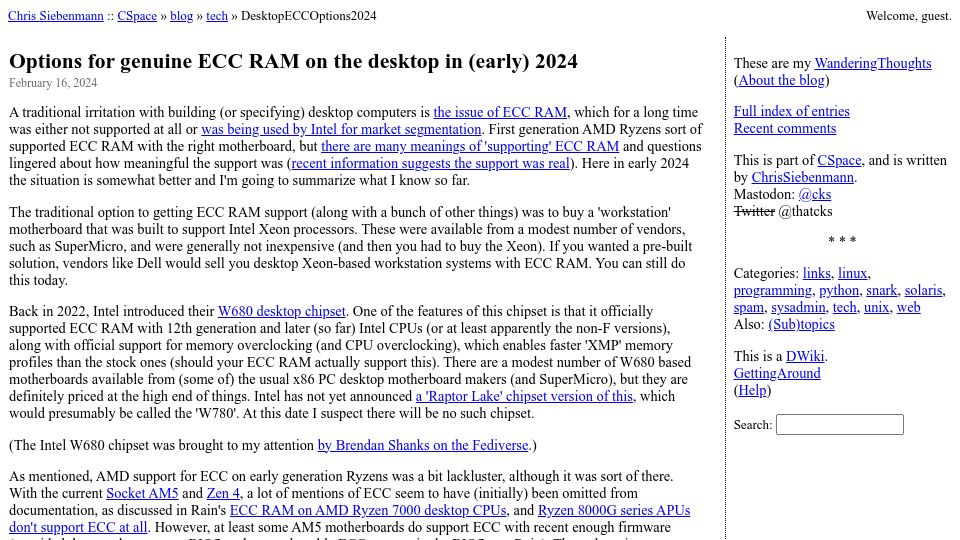Viewport: 960px width, 540px height.
Task: Open Full index of entries
Action: 792,111
